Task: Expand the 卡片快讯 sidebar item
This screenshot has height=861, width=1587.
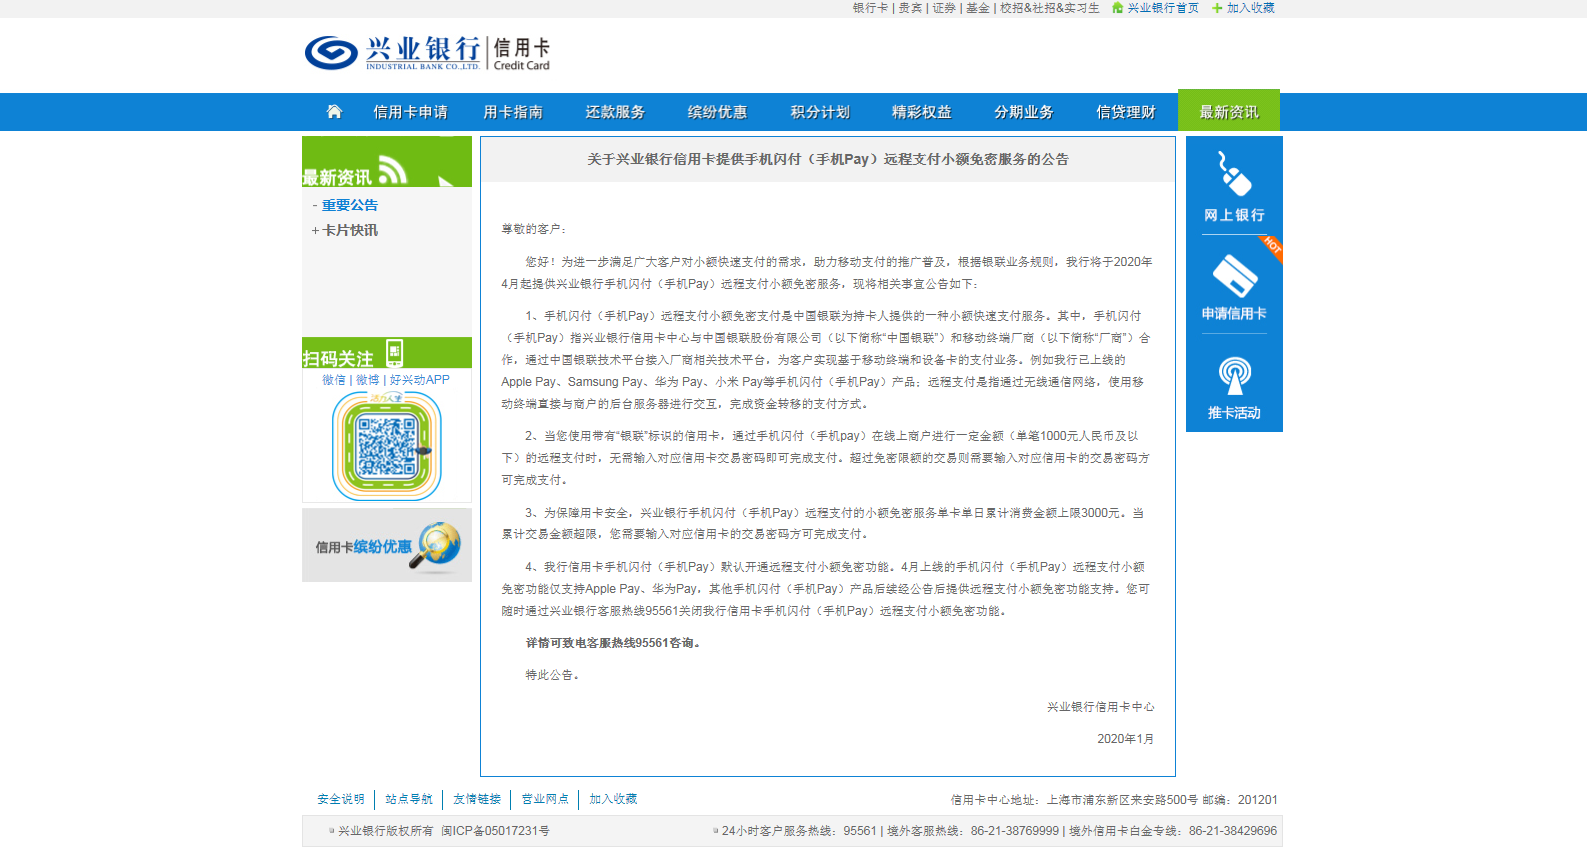Action: point(350,230)
